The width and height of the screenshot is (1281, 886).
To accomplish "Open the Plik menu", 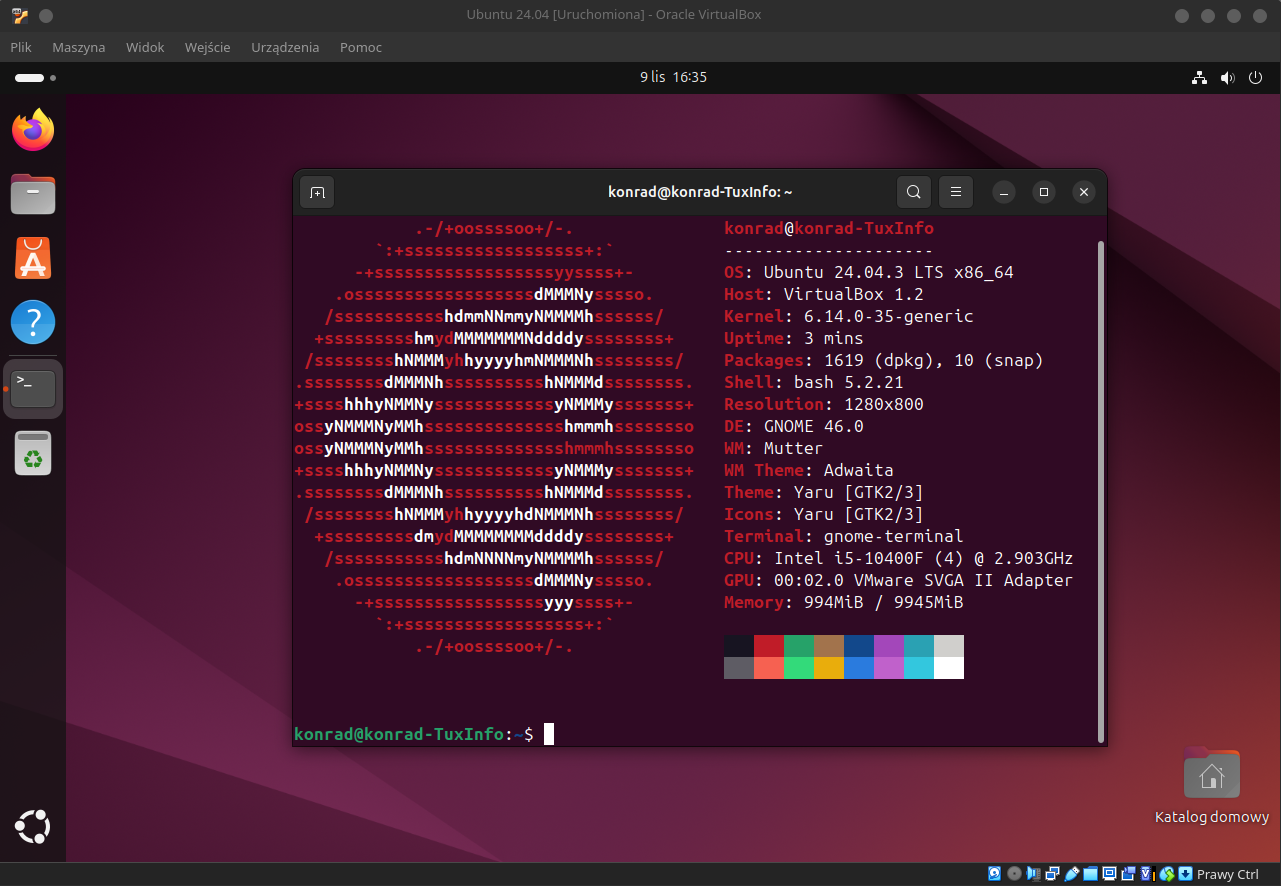I will [x=21, y=47].
